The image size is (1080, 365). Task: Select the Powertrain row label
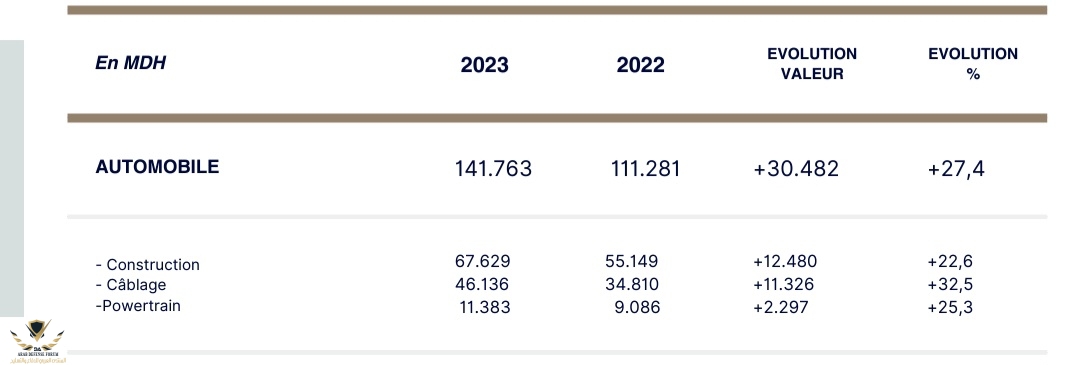pos(138,306)
